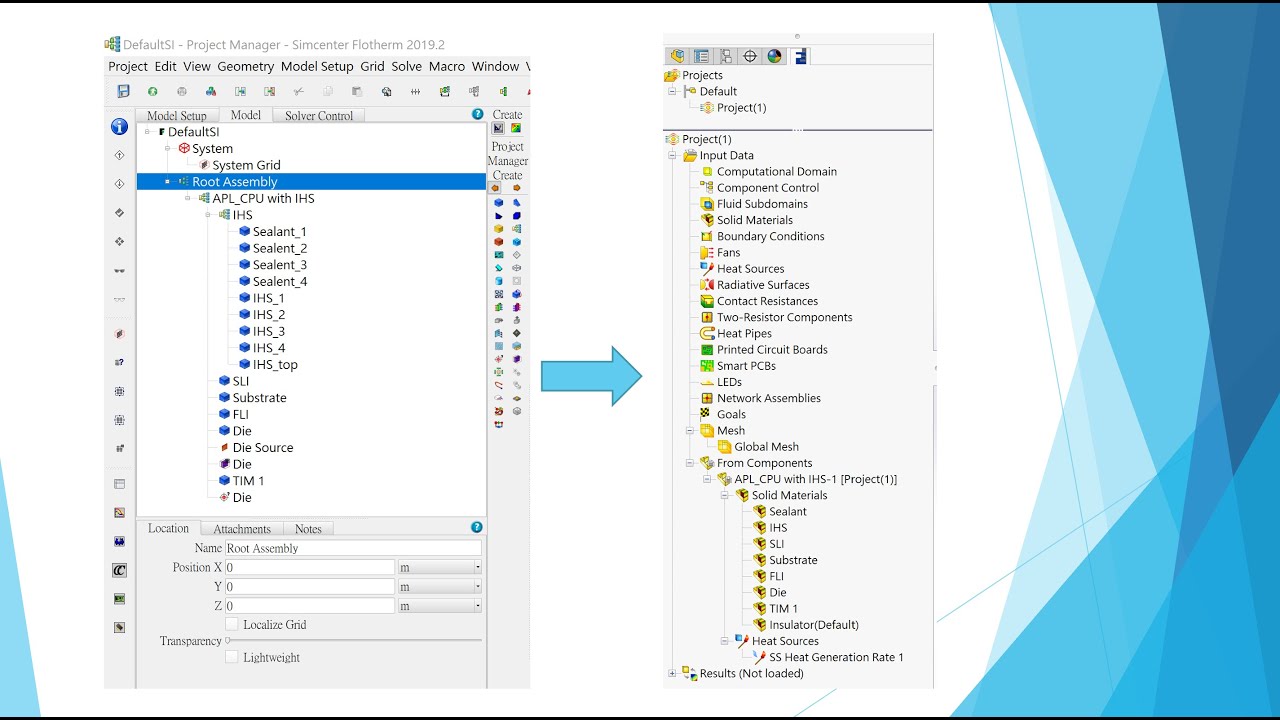The image size is (1280, 720).
Task: Collapse the IHS assembly node
Action: coord(209,215)
